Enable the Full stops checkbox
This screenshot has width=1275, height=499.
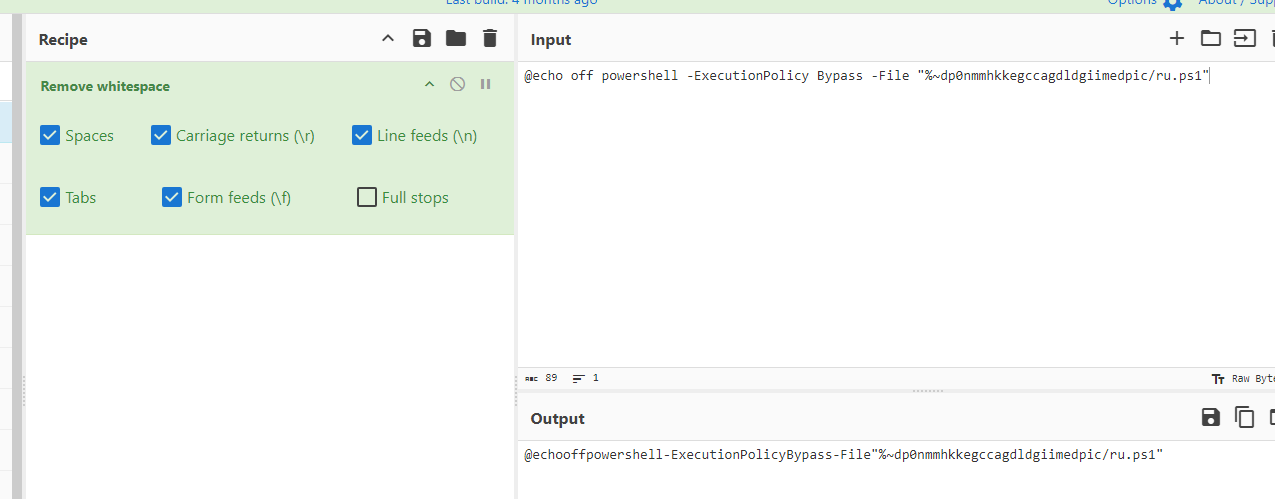[x=367, y=197]
